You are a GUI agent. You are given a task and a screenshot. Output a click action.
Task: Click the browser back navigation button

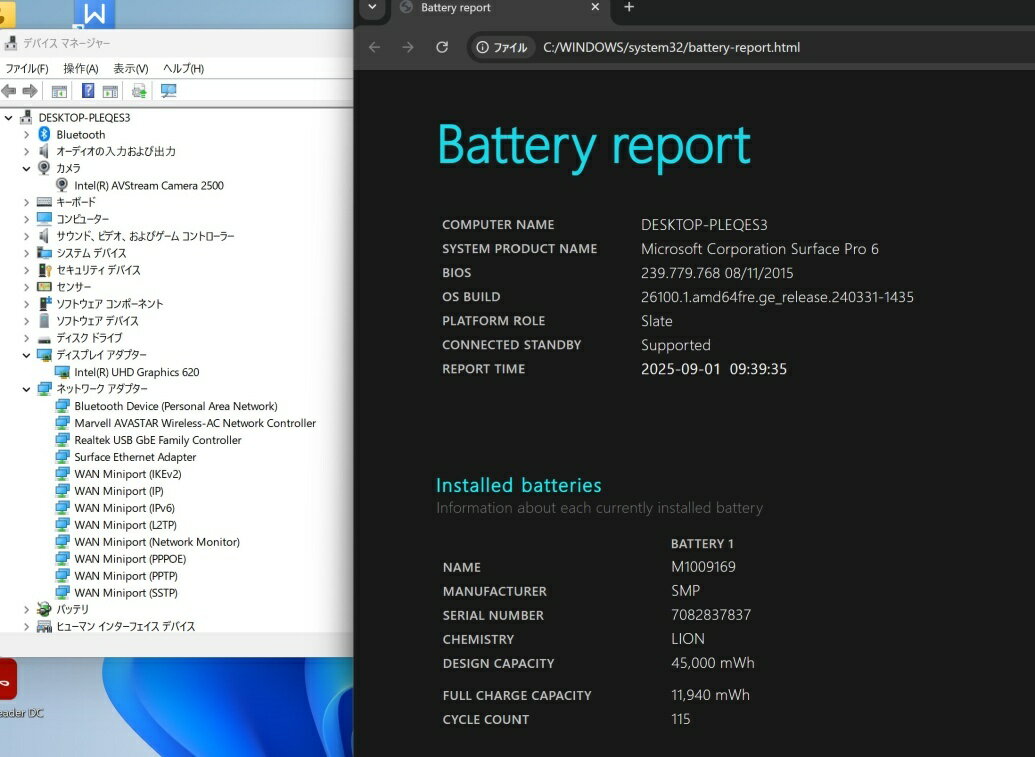click(374, 47)
